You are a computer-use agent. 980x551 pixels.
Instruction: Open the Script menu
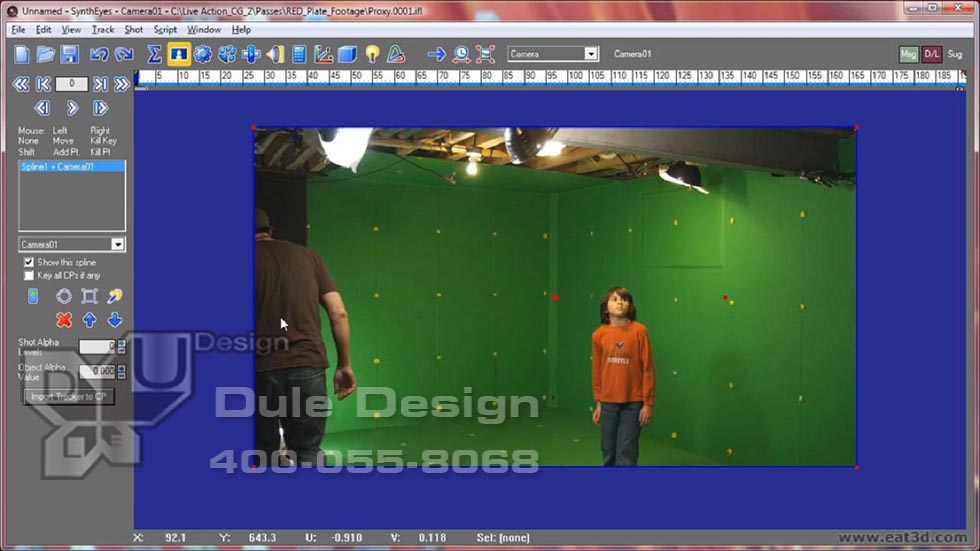tap(165, 30)
